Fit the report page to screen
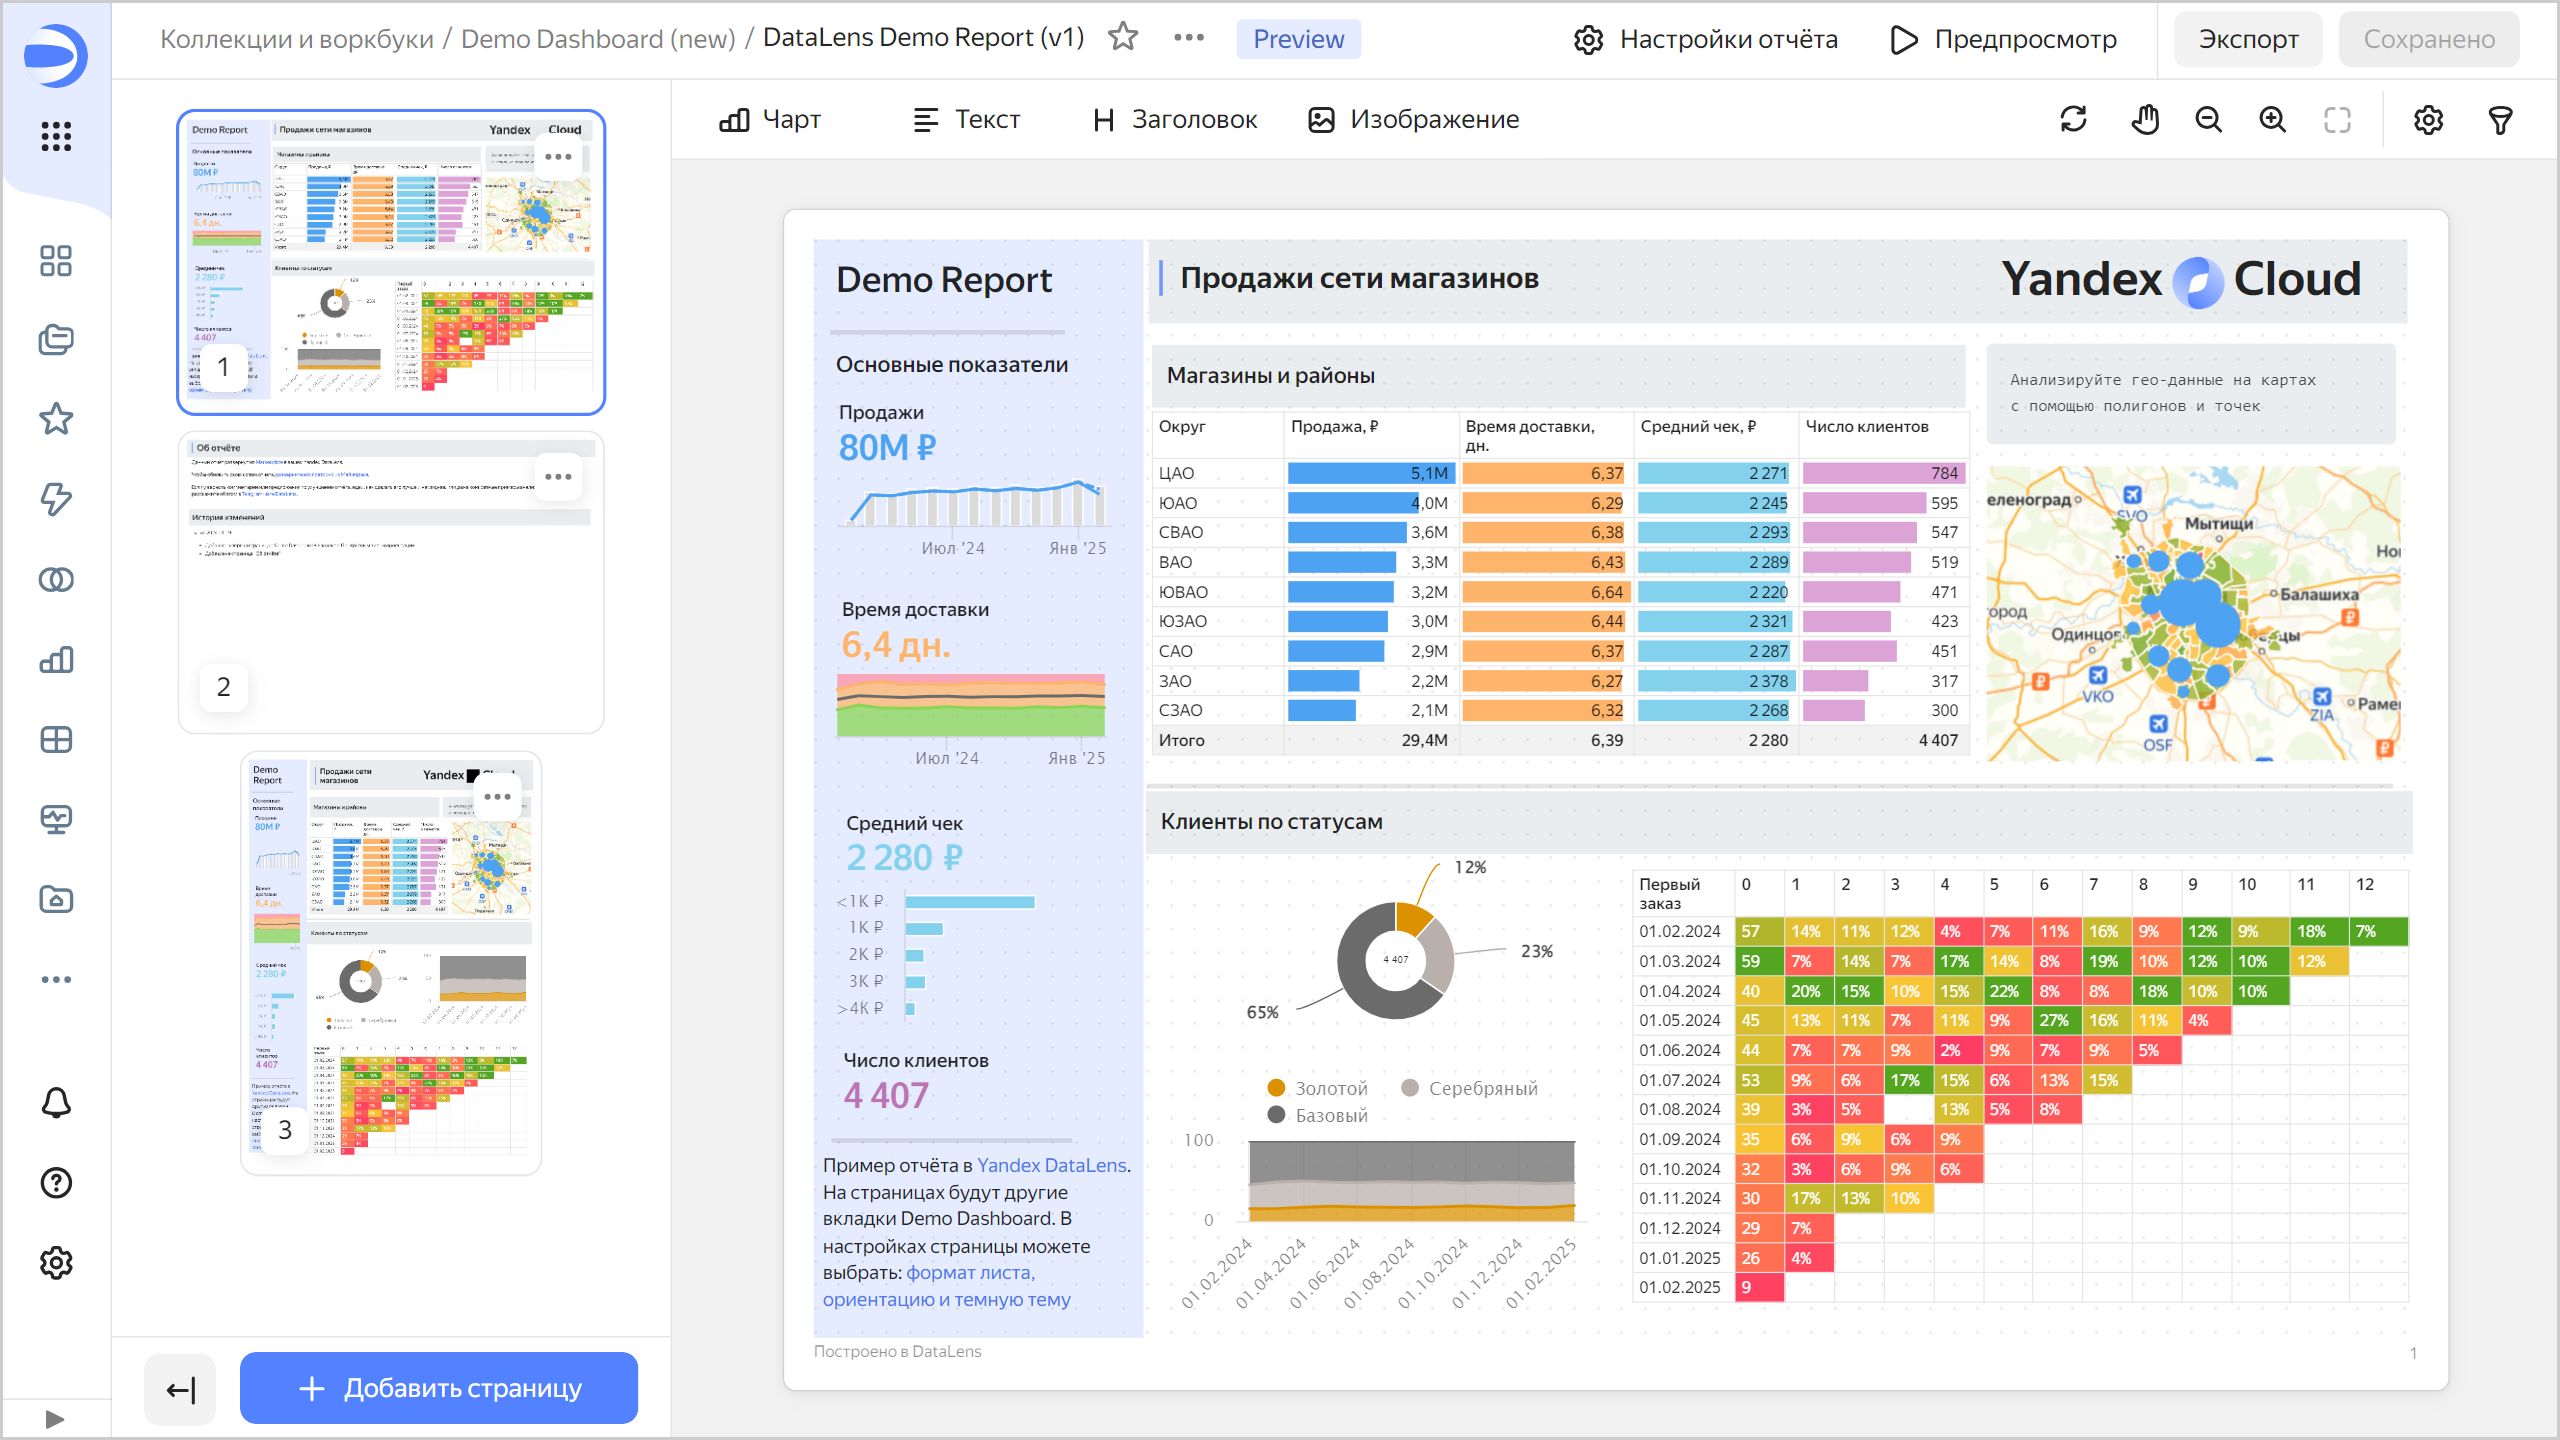The height and width of the screenshot is (1440, 2560). click(x=2337, y=119)
